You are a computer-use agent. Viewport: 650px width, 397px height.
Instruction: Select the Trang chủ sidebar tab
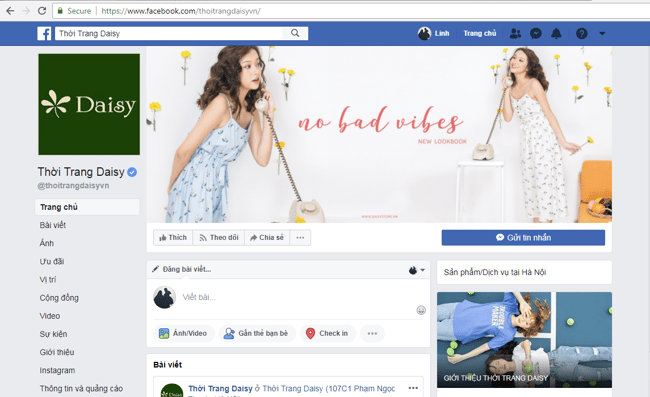tap(87, 207)
